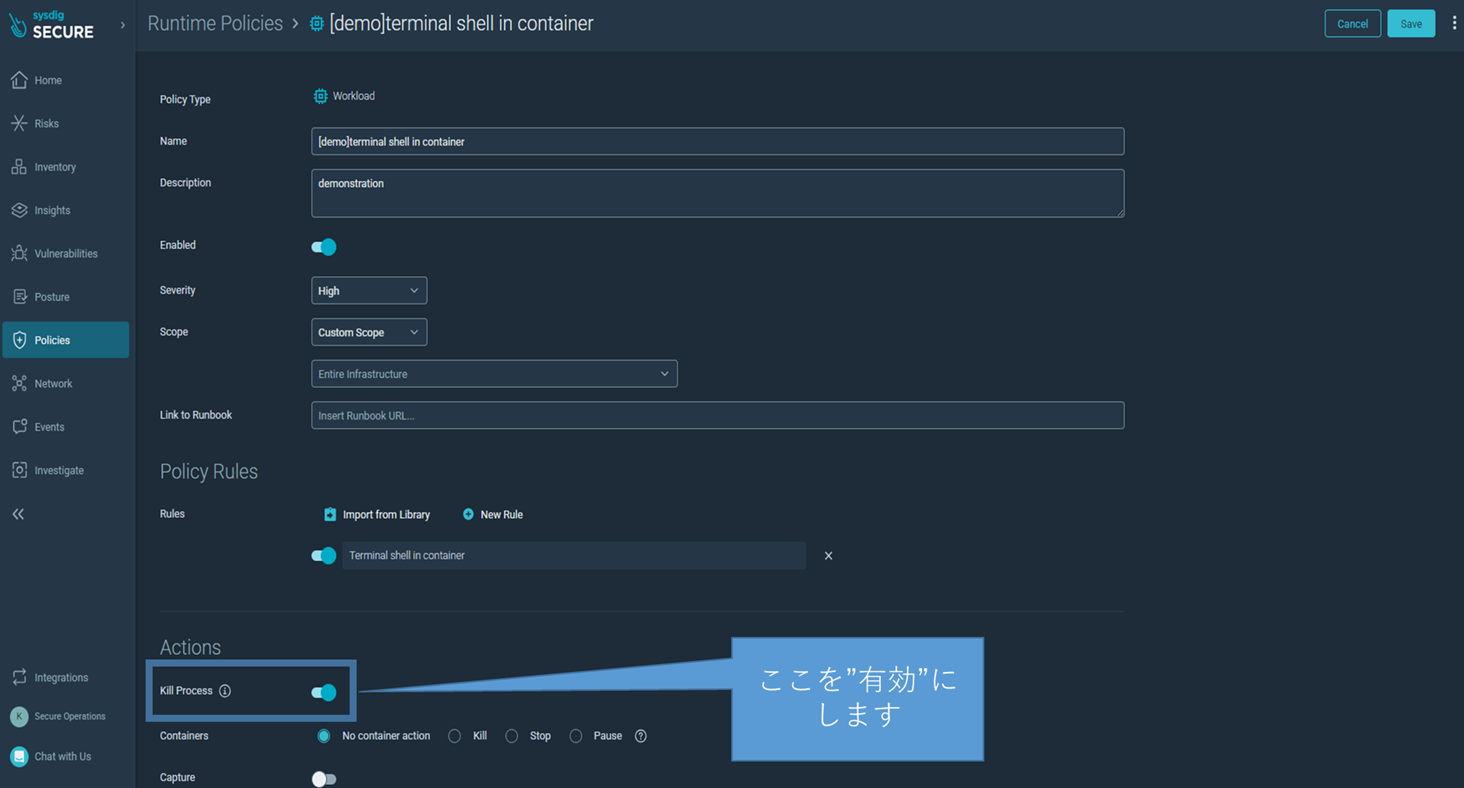The width and height of the screenshot is (1464, 788).
Task: Click the Link to Runbook URL field
Action: point(717,416)
